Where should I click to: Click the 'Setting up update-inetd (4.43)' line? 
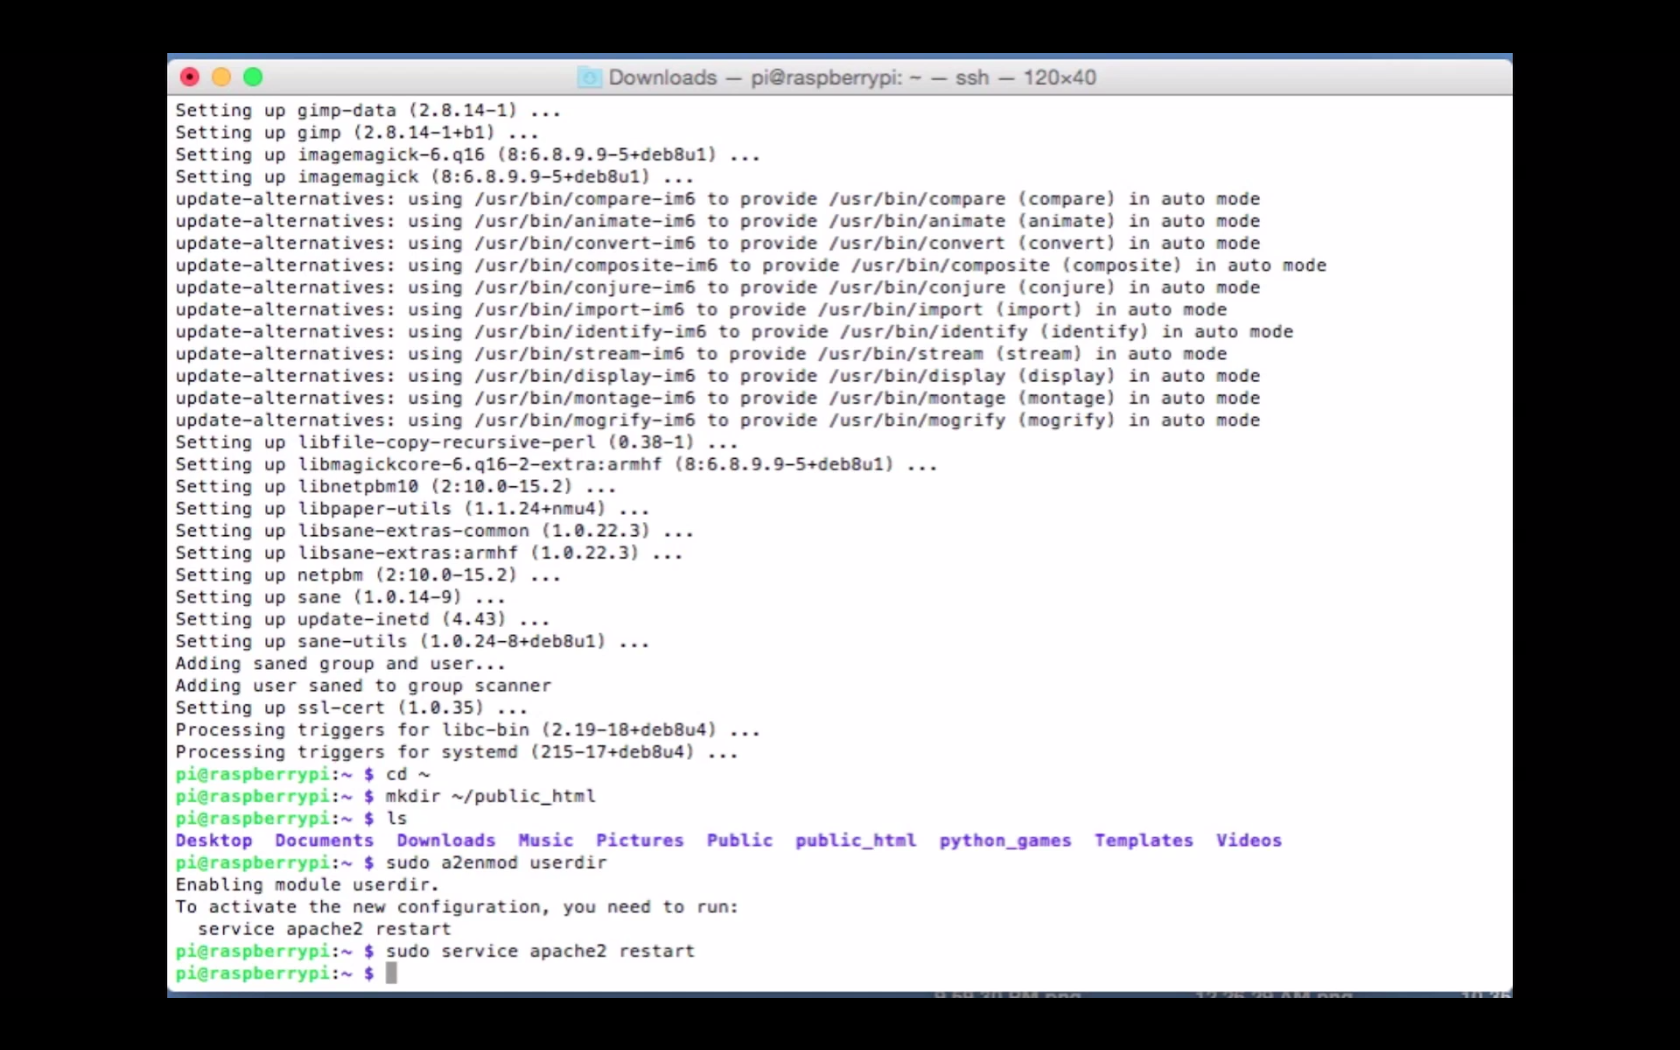coord(362,619)
